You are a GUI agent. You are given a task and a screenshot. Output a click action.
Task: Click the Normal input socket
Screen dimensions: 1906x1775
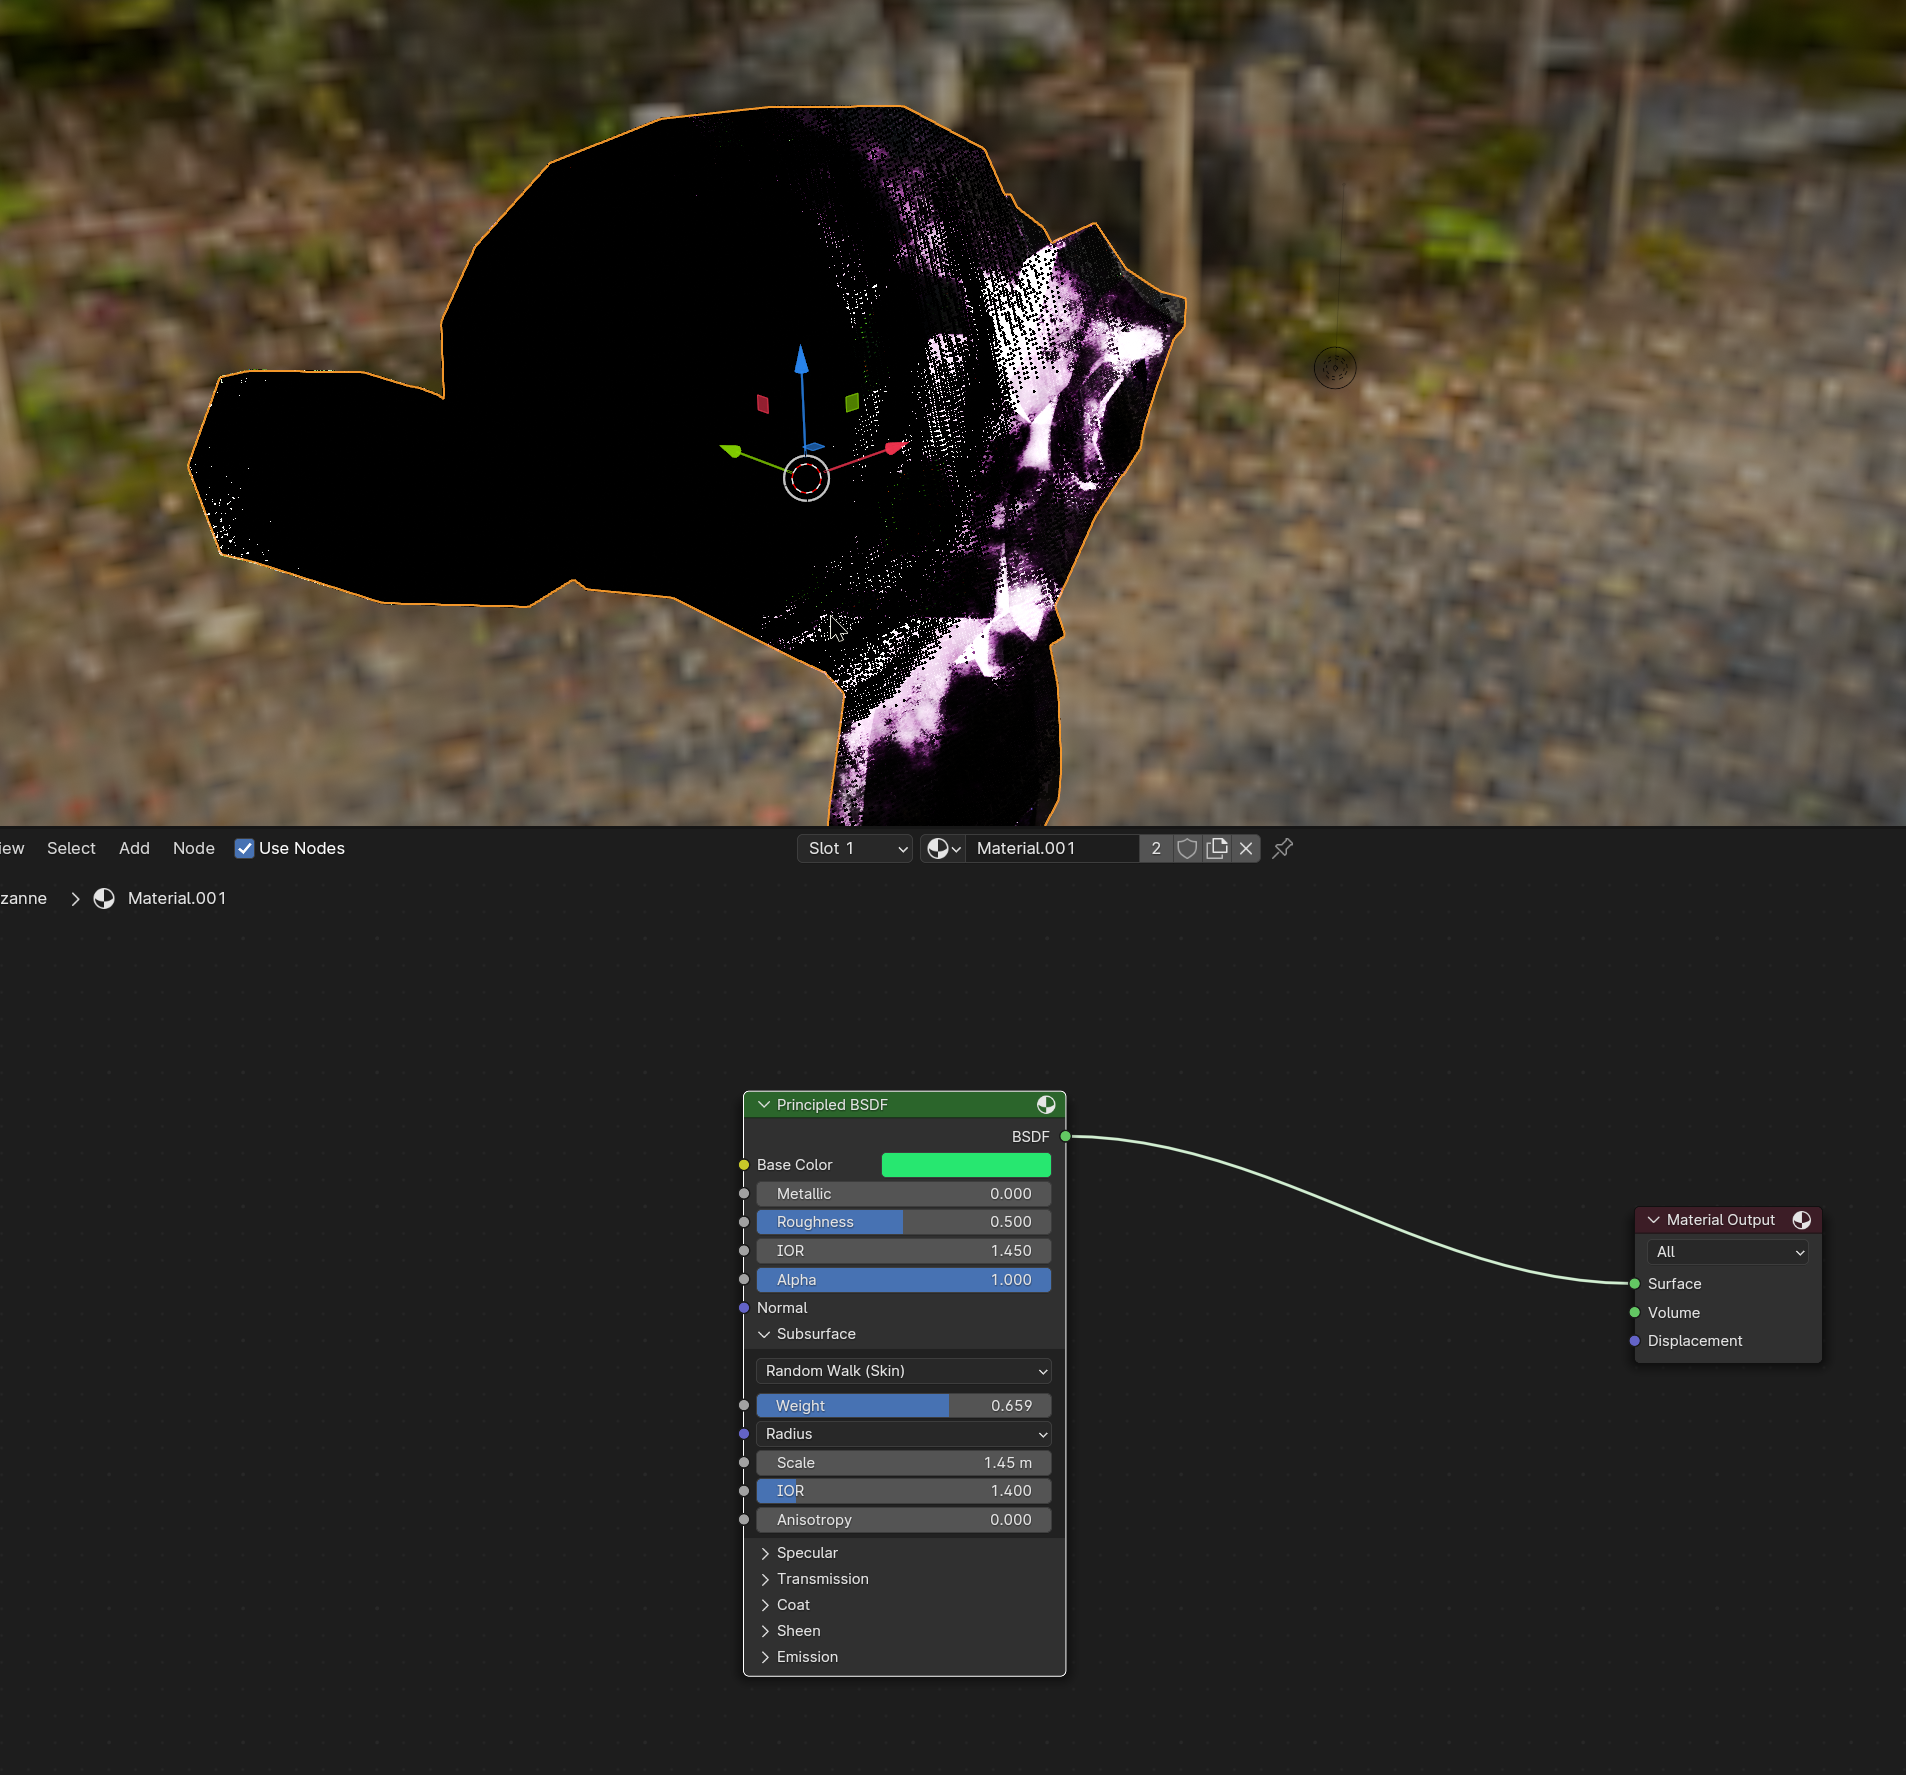(x=744, y=1308)
